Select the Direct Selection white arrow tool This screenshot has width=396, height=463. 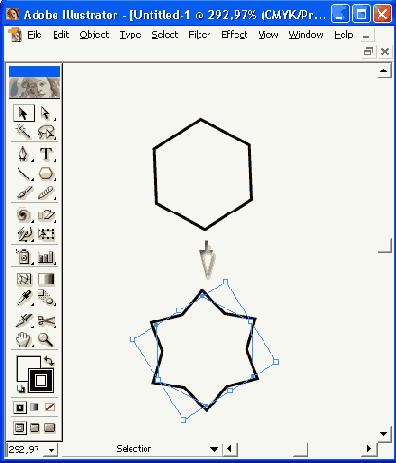pyautogui.click(x=46, y=113)
